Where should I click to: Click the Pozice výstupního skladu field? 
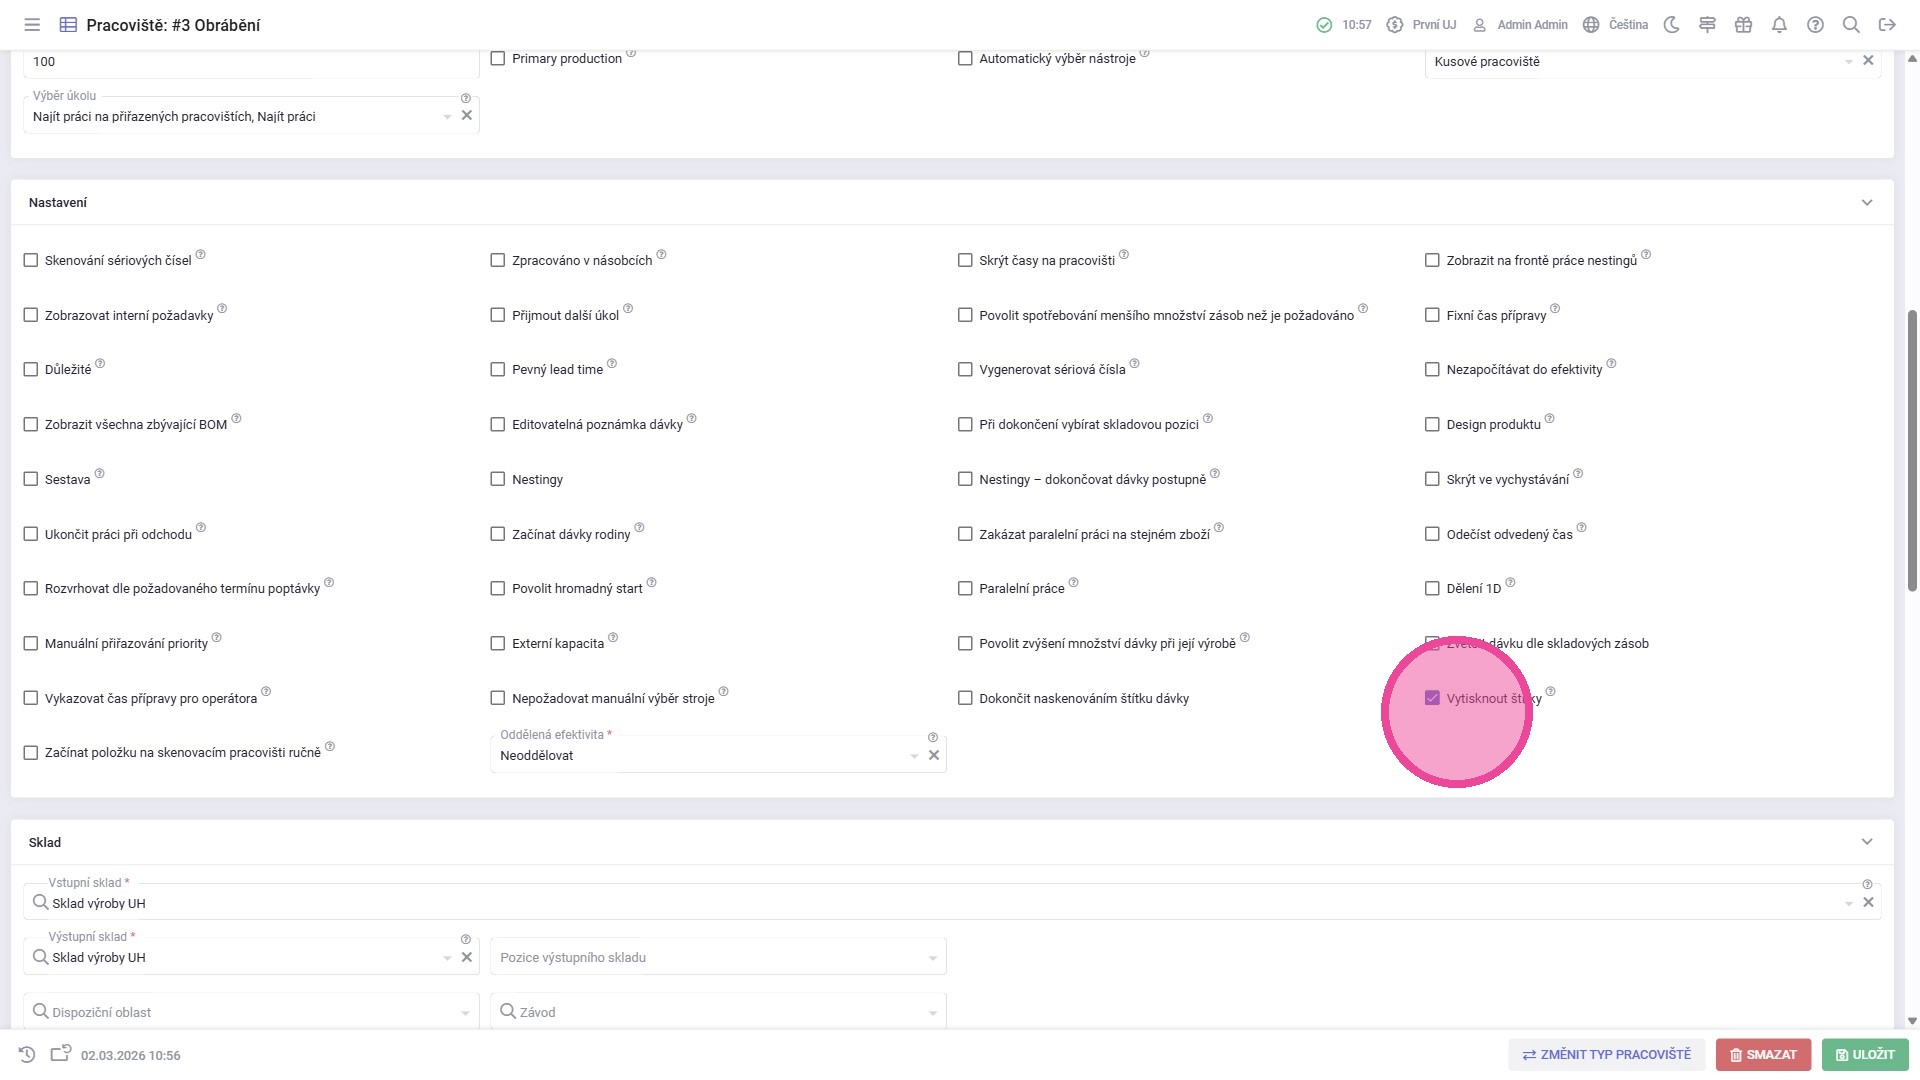coord(717,958)
